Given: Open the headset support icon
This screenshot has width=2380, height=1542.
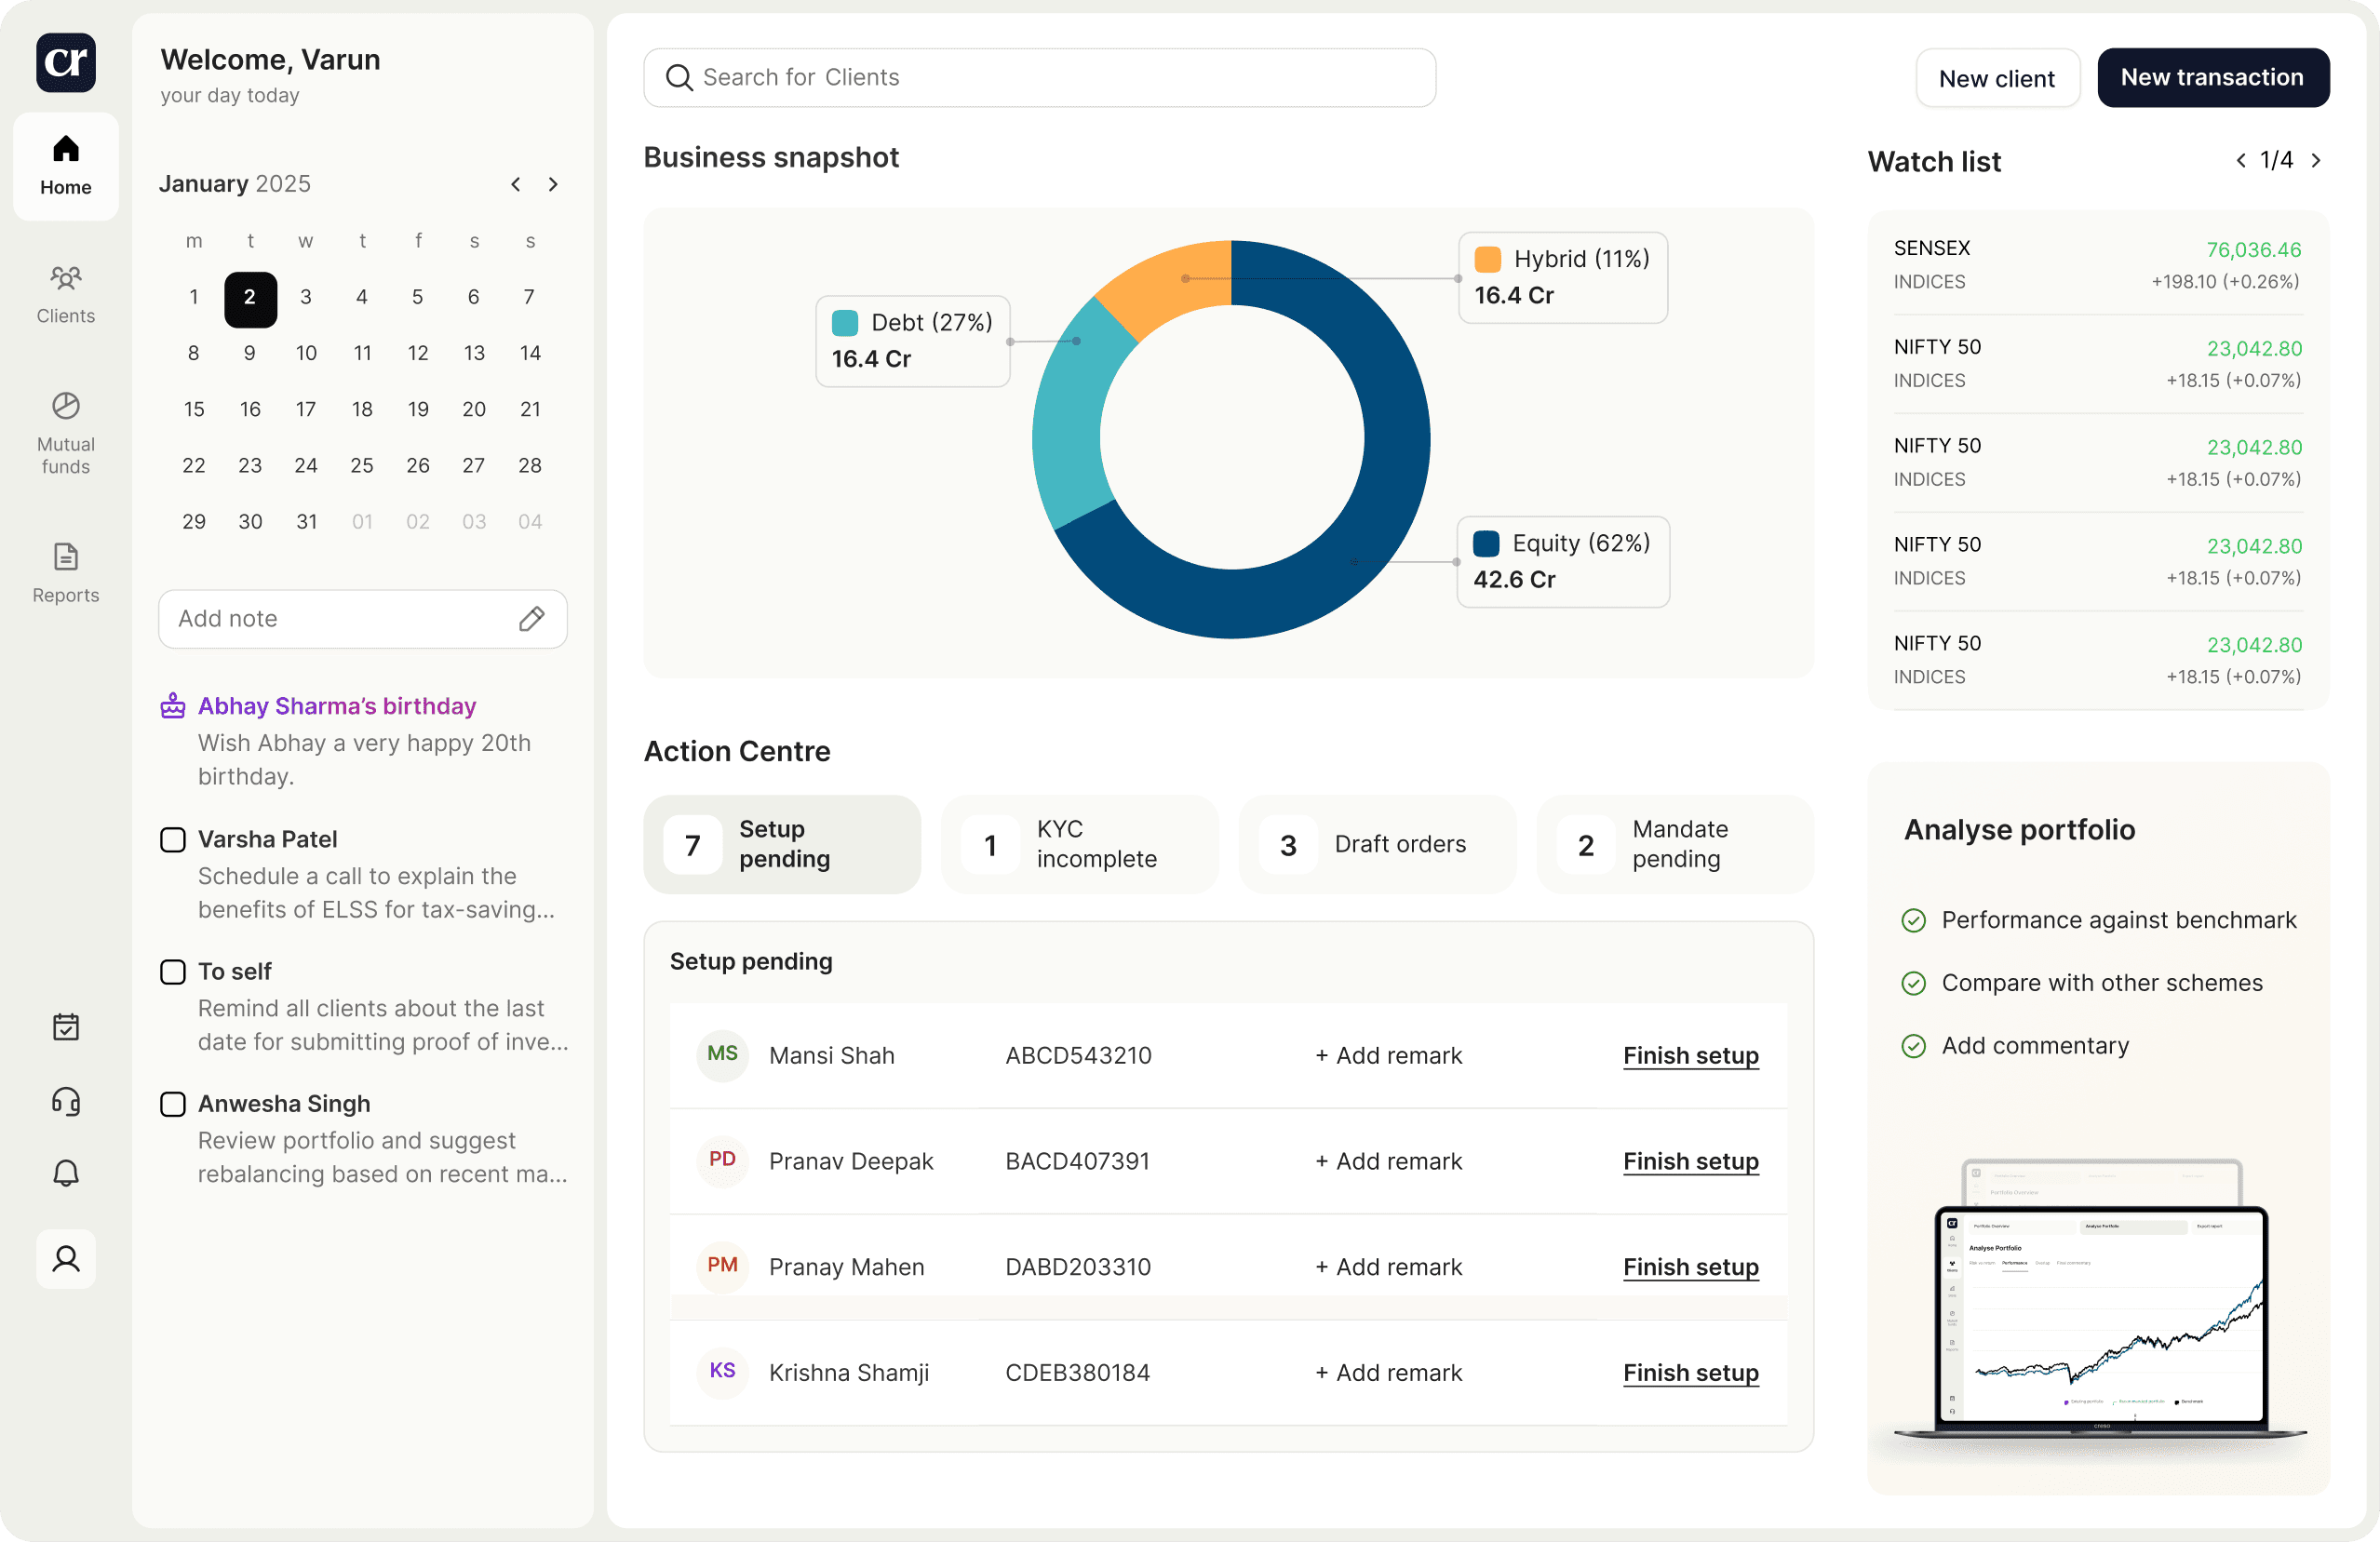Looking at the screenshot, I should point(66,1101).
